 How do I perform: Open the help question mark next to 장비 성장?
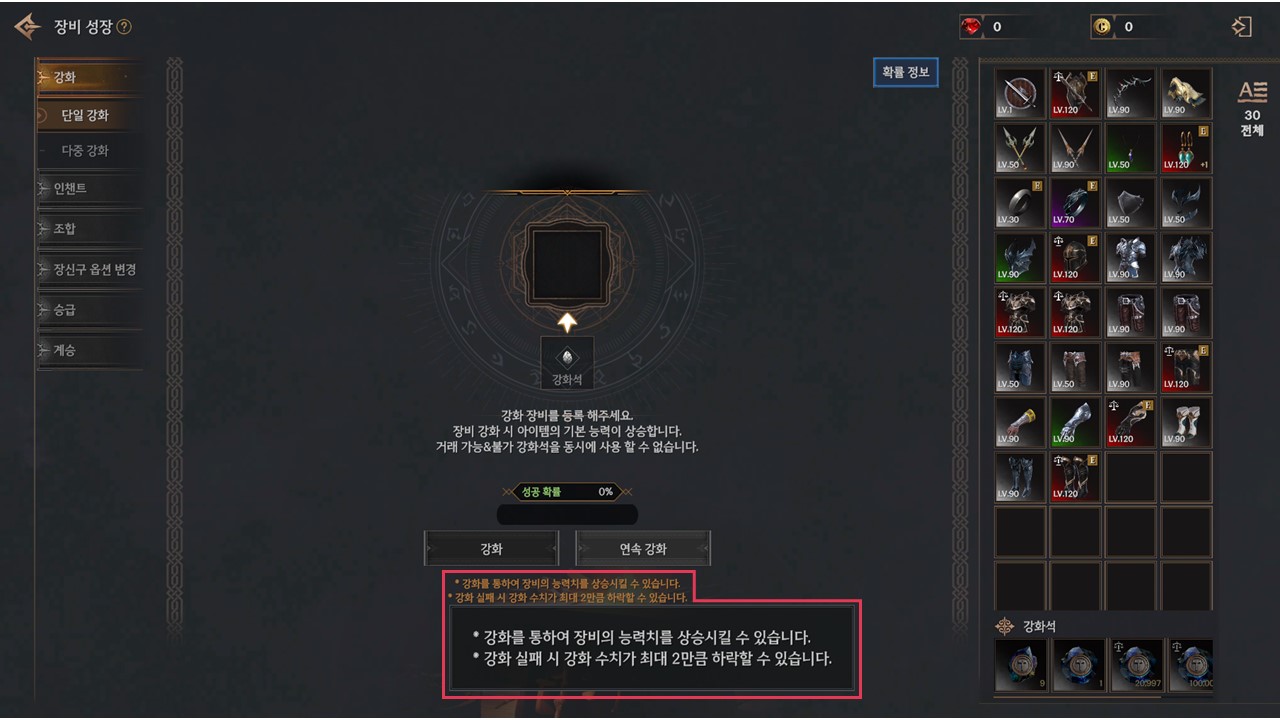click(124, 27)
